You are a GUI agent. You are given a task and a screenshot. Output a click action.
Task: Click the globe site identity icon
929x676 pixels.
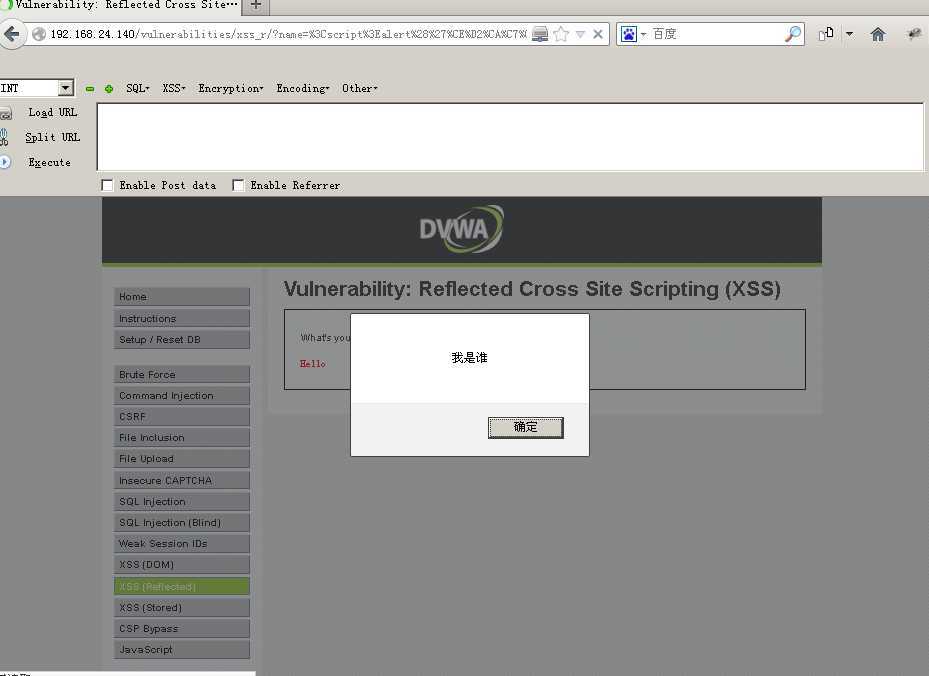39,34
